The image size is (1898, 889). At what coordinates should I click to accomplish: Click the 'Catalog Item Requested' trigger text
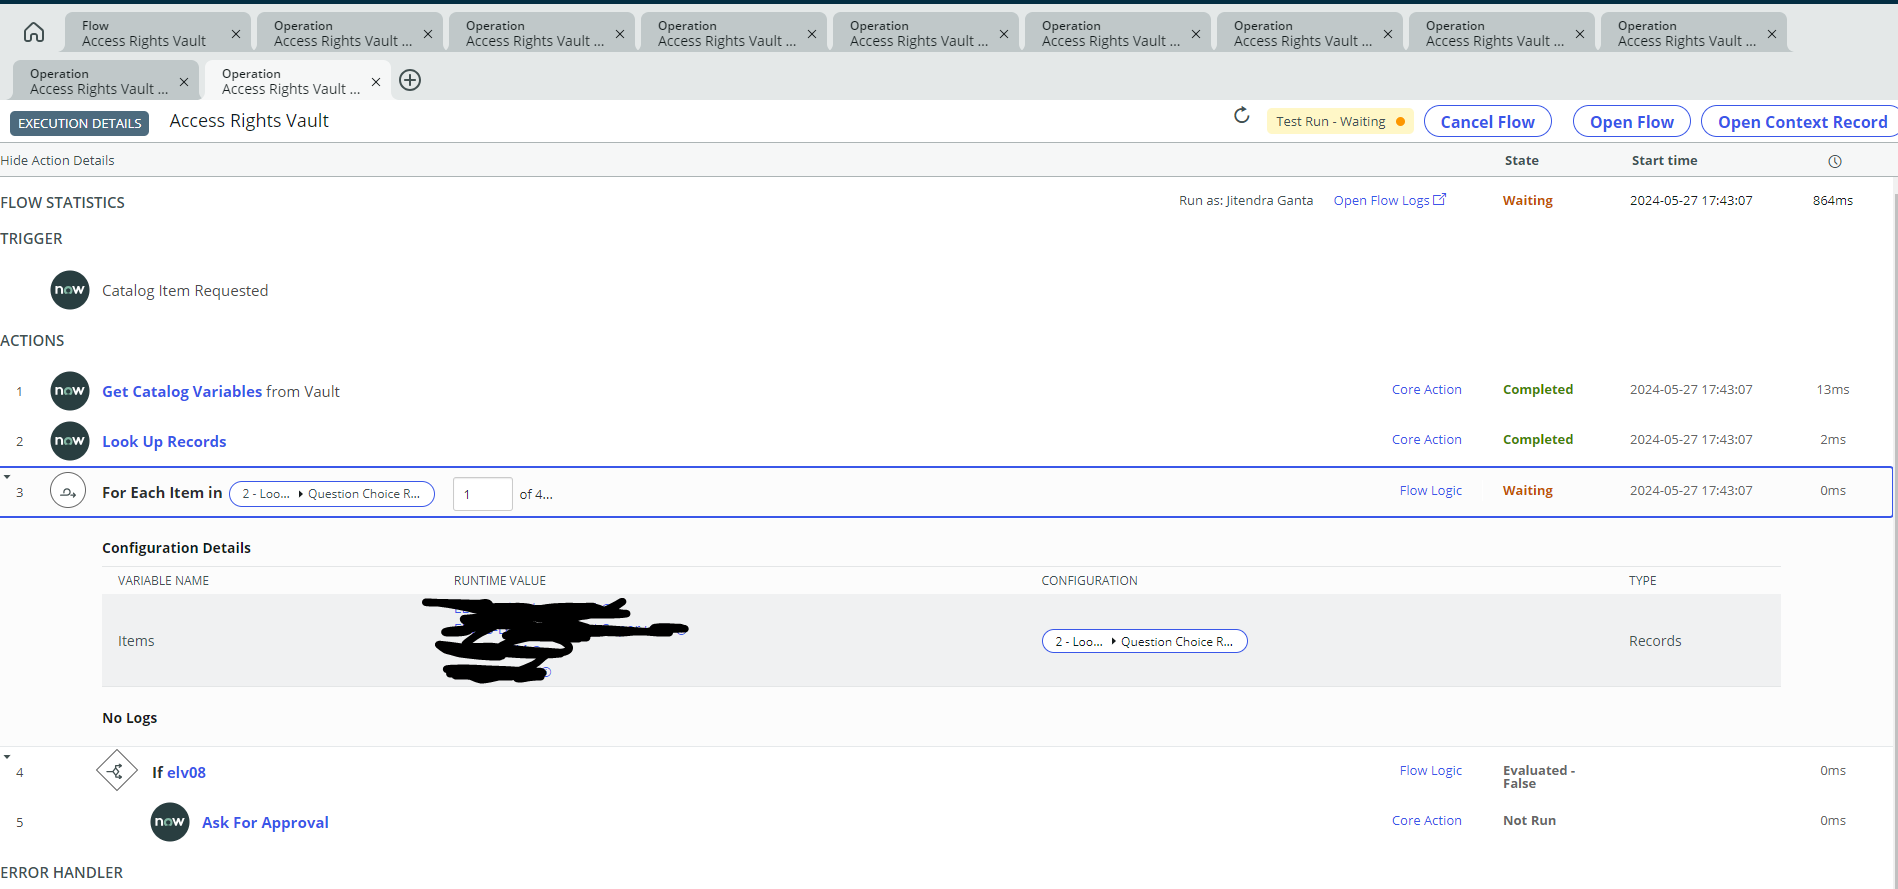point(185,290)
